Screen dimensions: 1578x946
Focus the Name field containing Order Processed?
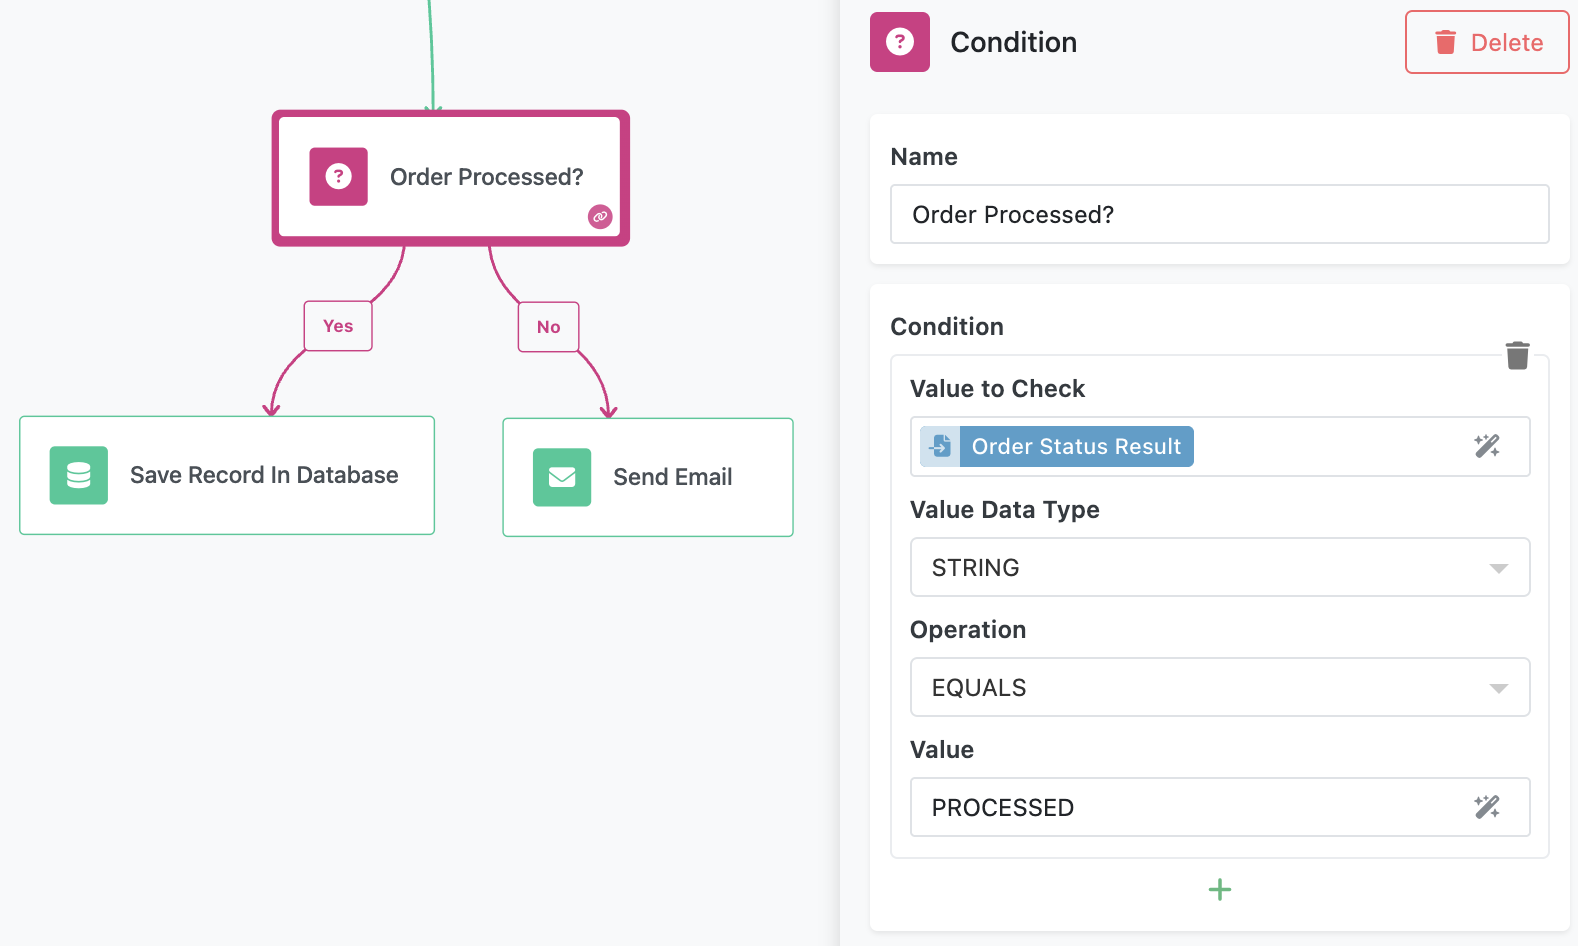[1219, 214]
